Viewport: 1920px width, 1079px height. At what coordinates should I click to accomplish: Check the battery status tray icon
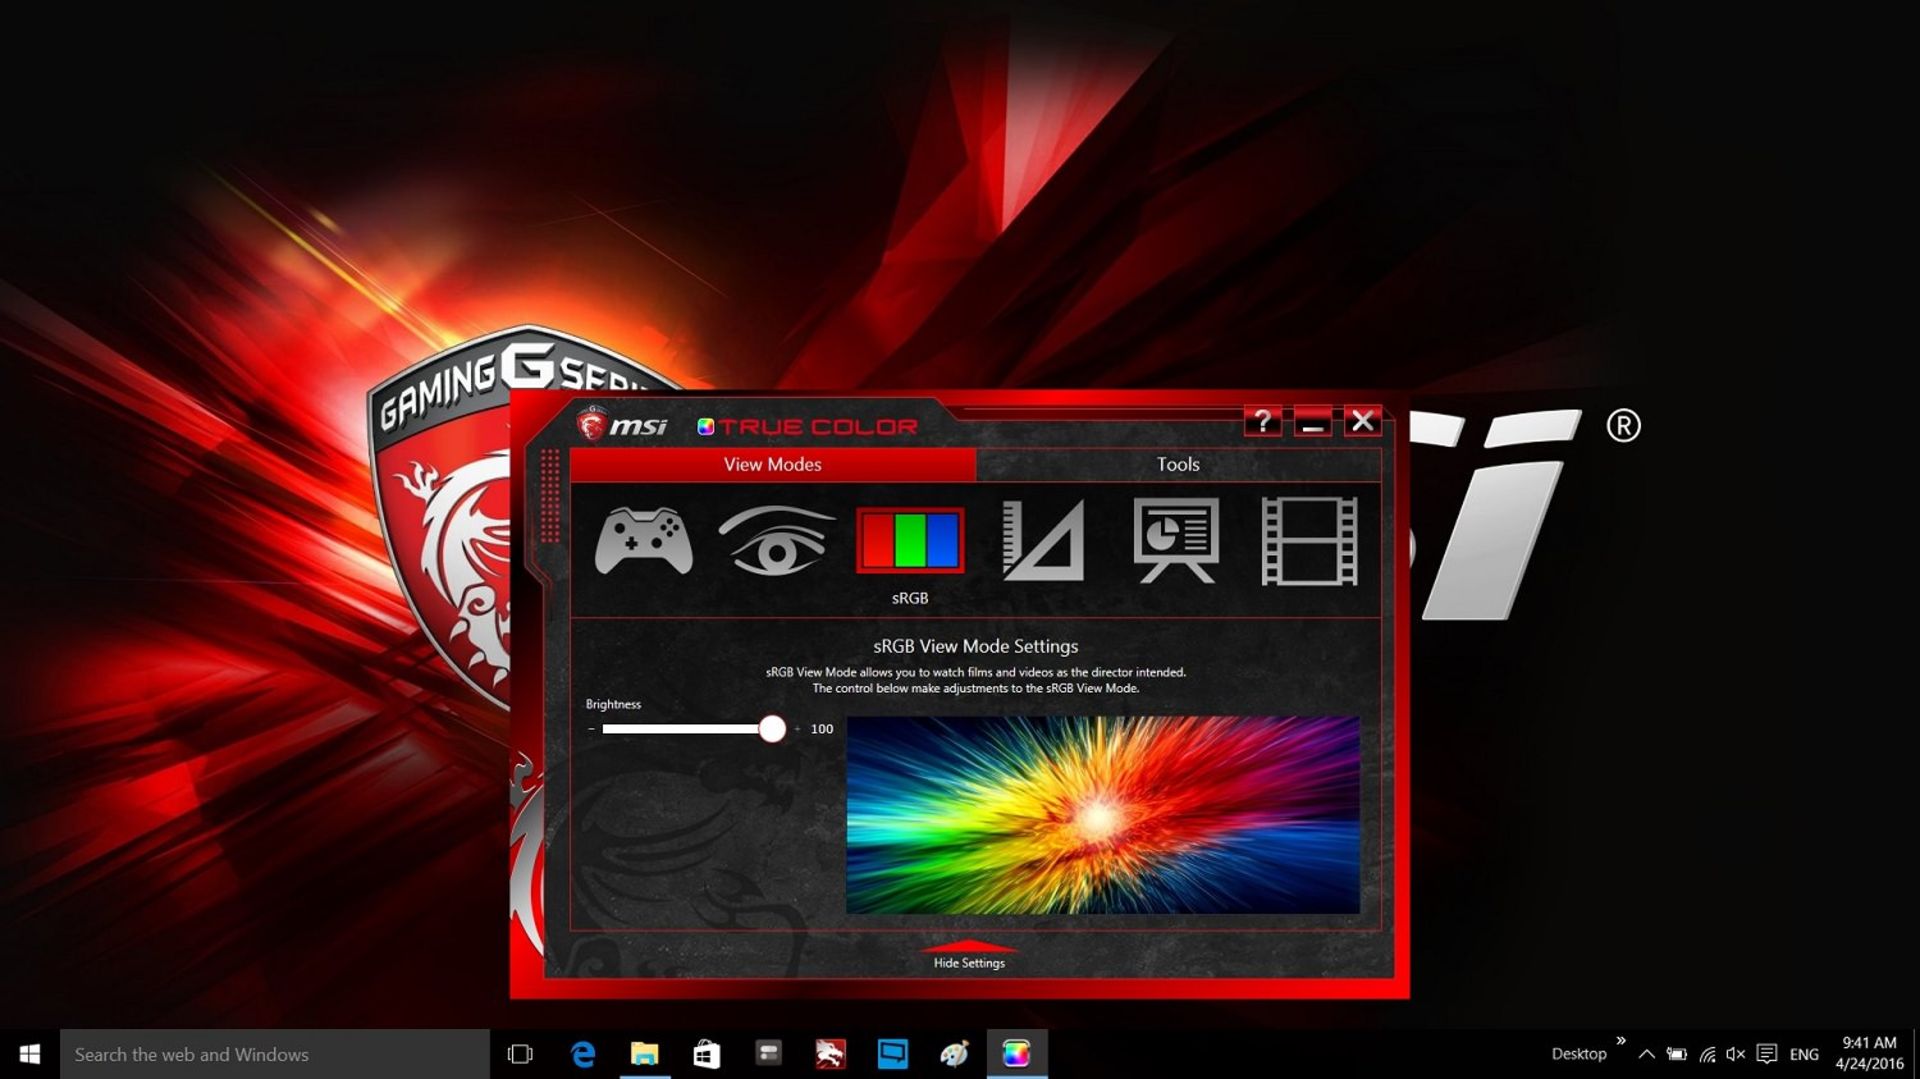point(1677,1054)
